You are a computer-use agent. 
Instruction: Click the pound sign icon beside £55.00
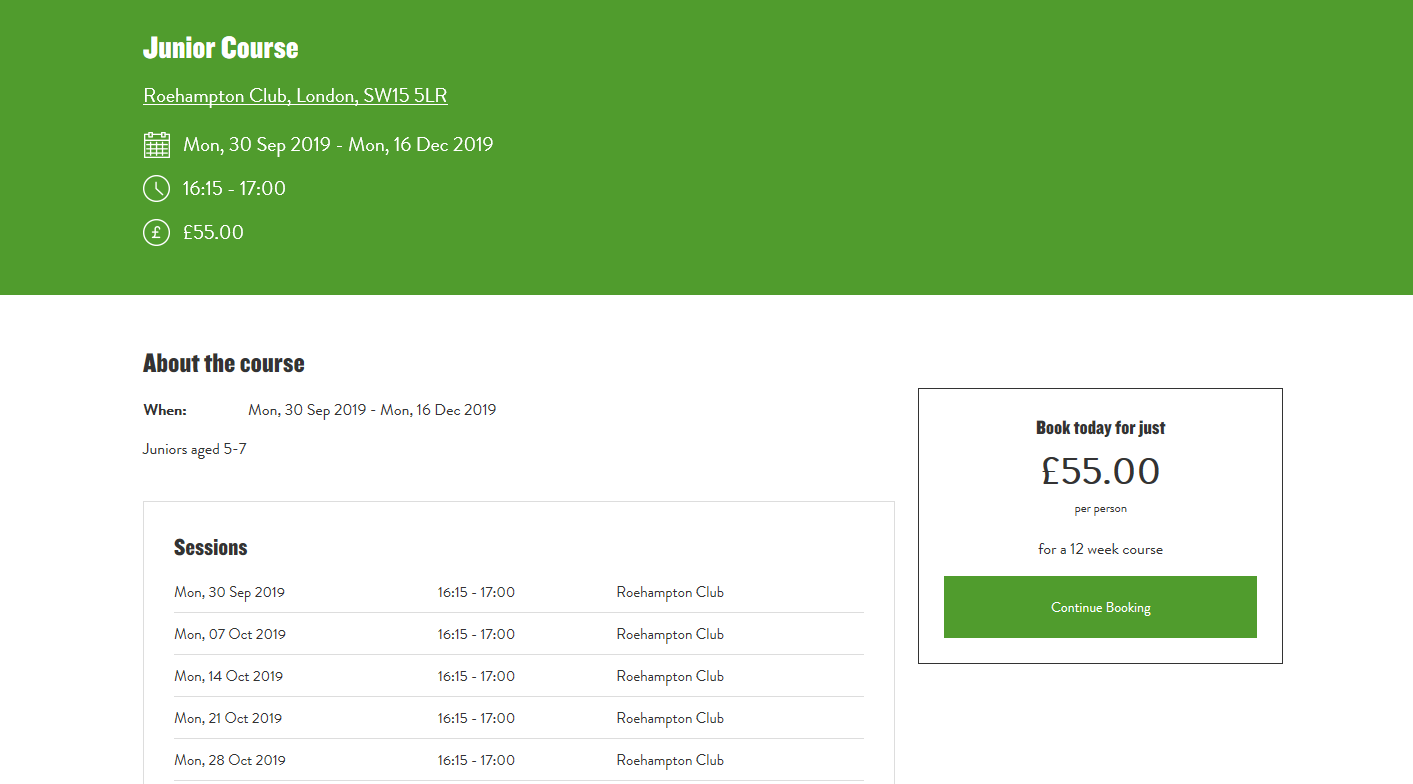156,233
